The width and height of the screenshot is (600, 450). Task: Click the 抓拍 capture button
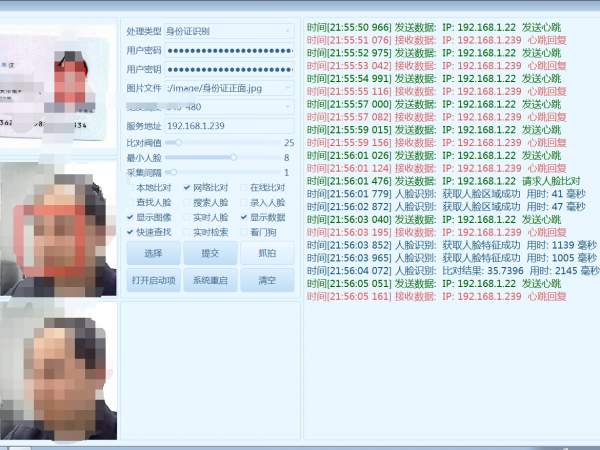[x=267, y=253]
